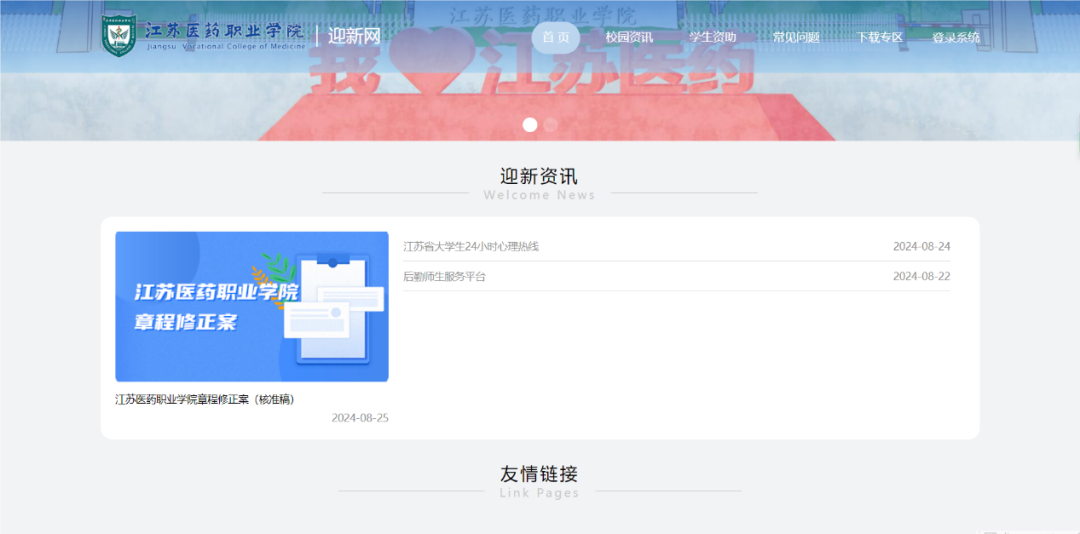Go to the 首页 nav tab
Screen dimensions: 1080x534
click(555, 38)
